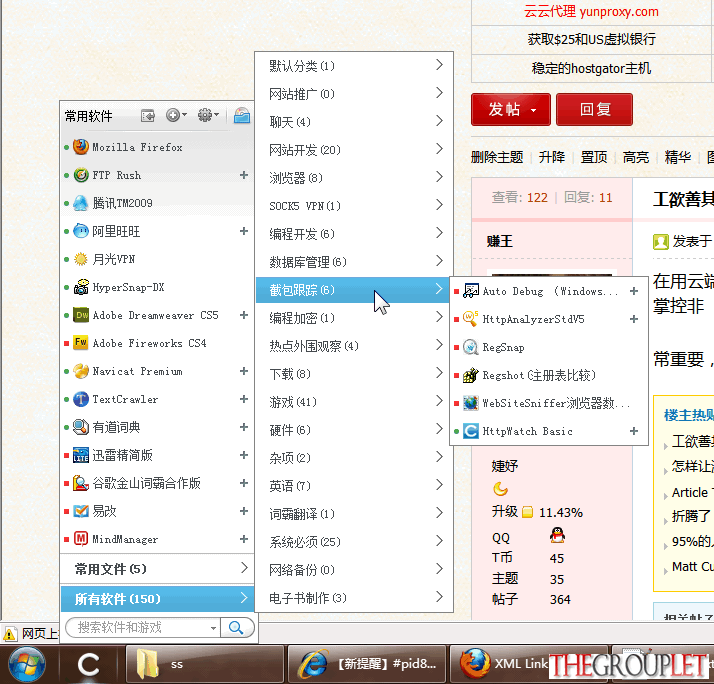This screenshot has height=684, width=714.
Task: Click 删除主题 link
Action: [x=497, y=158]
